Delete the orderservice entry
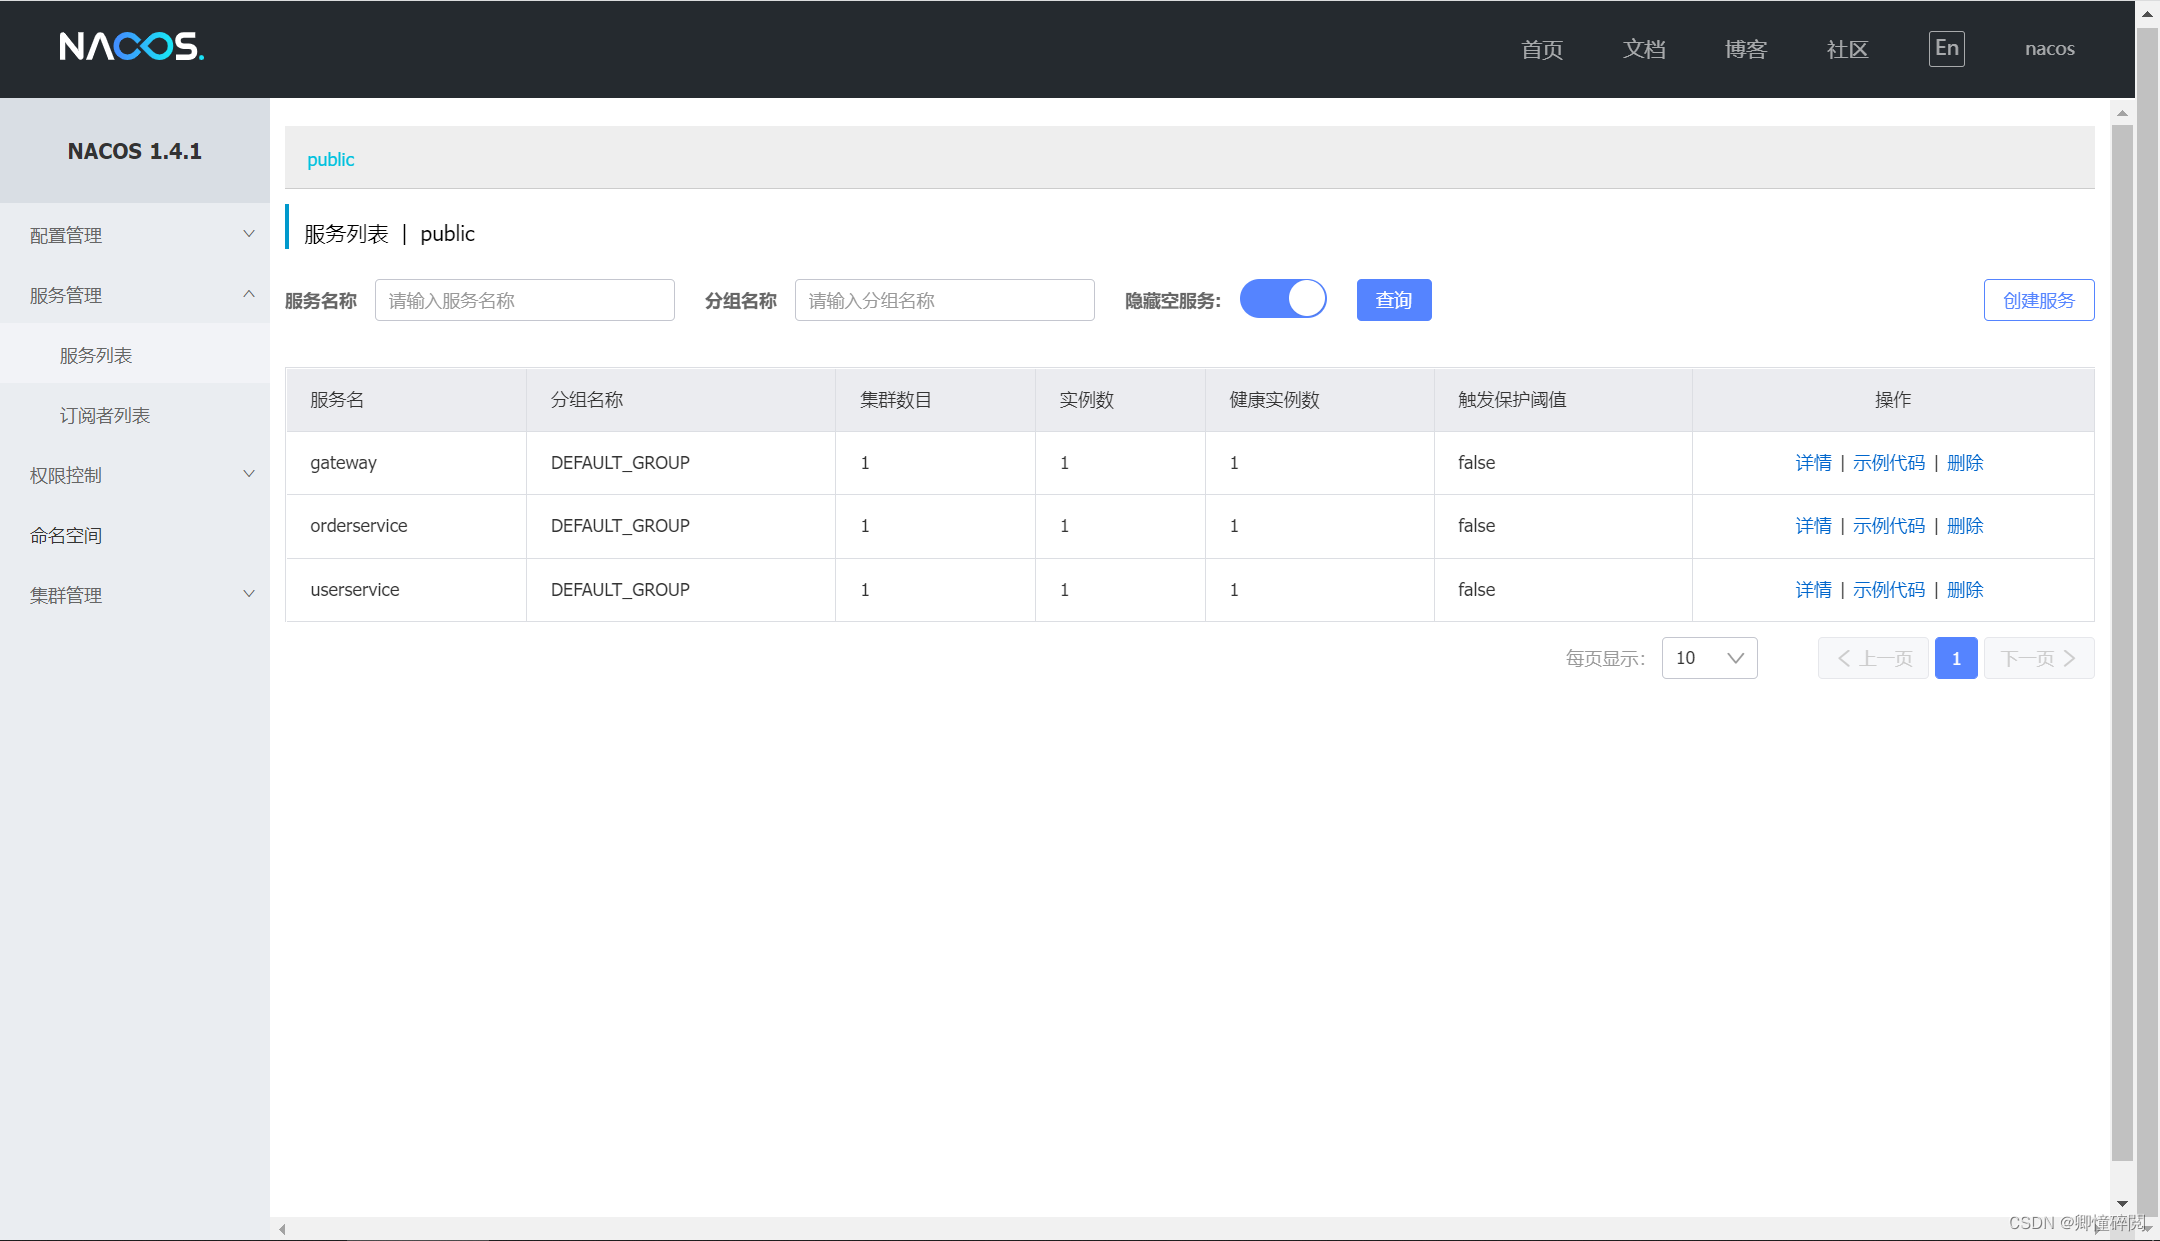Viewport: 2160px width, 1241px height. [1965, 526]
